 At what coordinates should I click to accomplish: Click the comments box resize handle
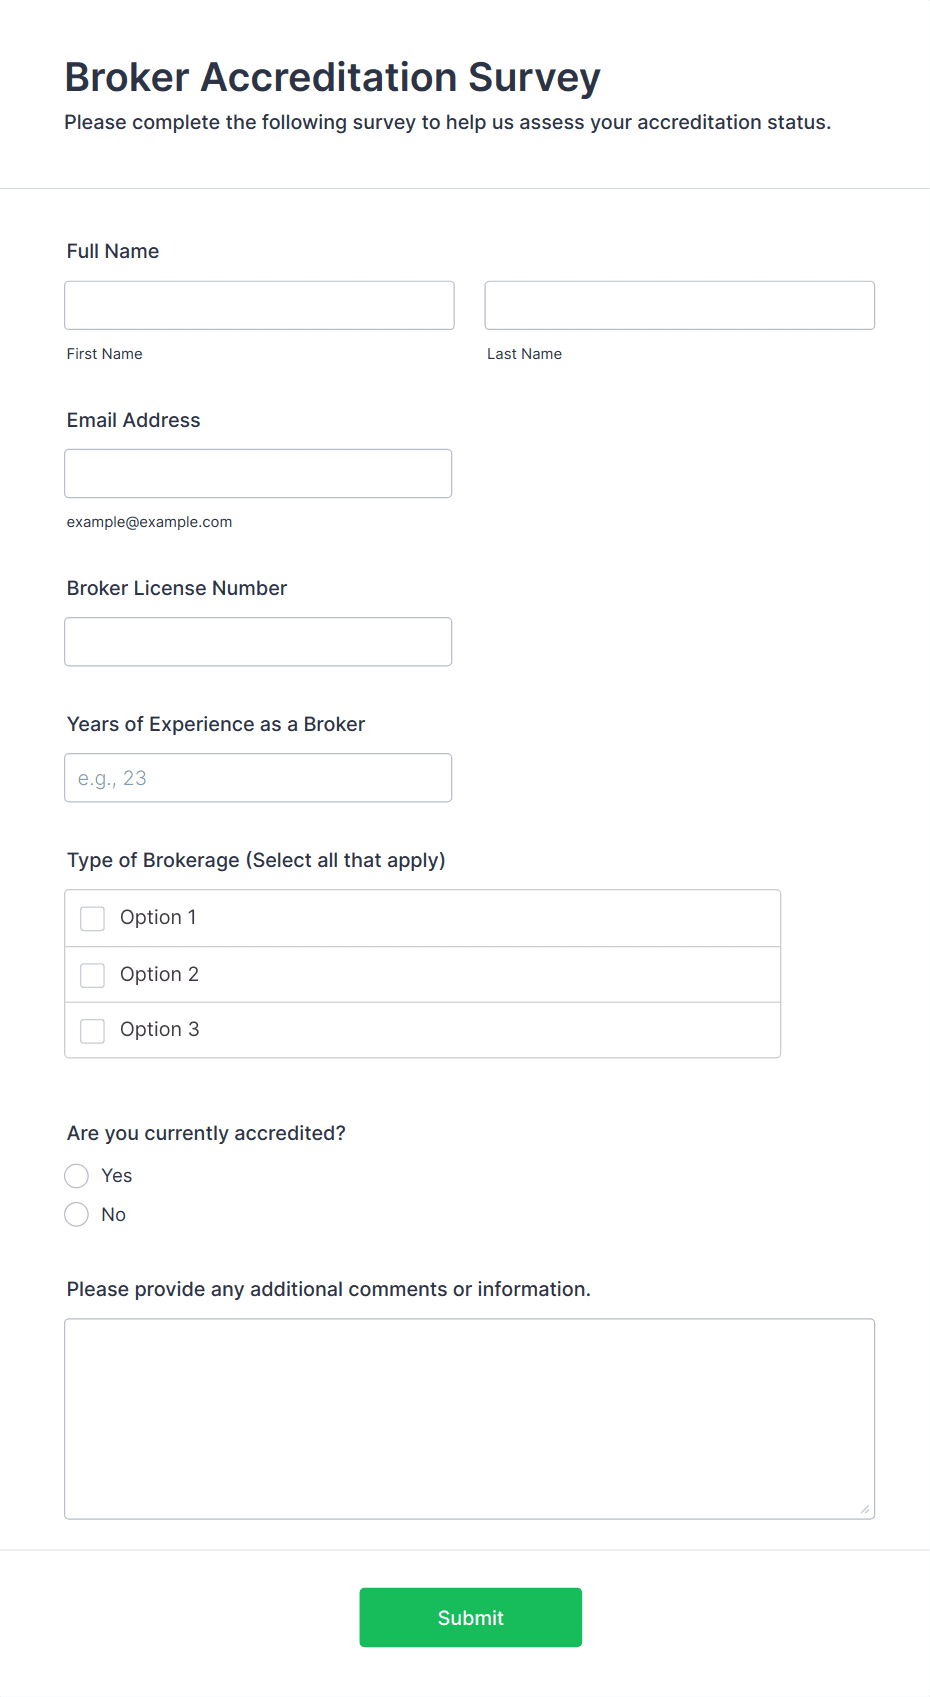(x=865, y=1509)
